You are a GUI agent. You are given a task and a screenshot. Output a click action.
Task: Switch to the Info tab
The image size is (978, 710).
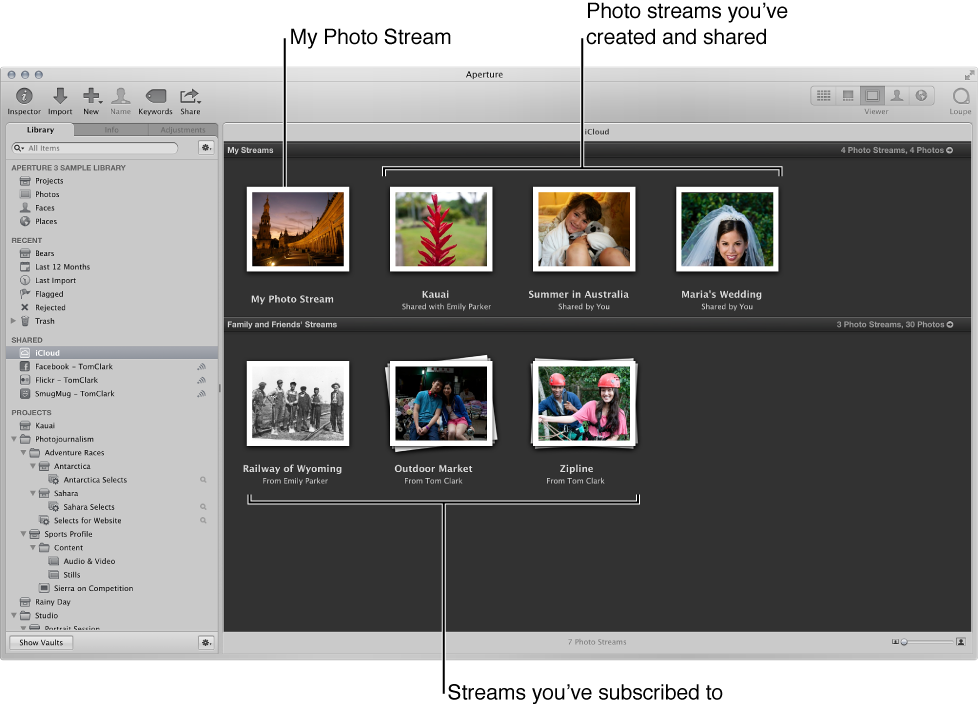pyautogui.click(x=111, y=129)
